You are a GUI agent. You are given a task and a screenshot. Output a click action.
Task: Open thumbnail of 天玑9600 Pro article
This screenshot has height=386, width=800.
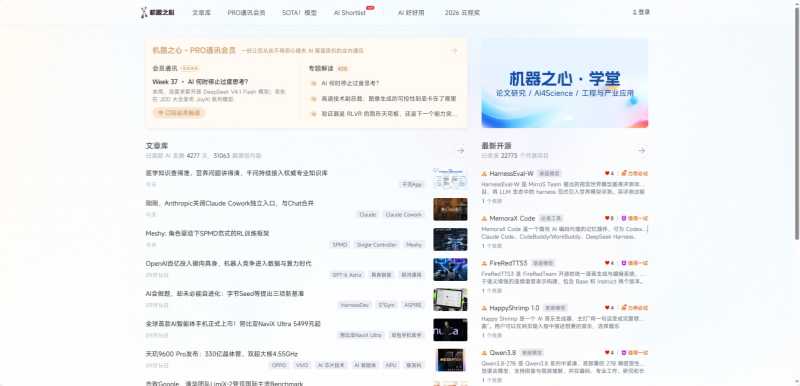coord(450,359)
